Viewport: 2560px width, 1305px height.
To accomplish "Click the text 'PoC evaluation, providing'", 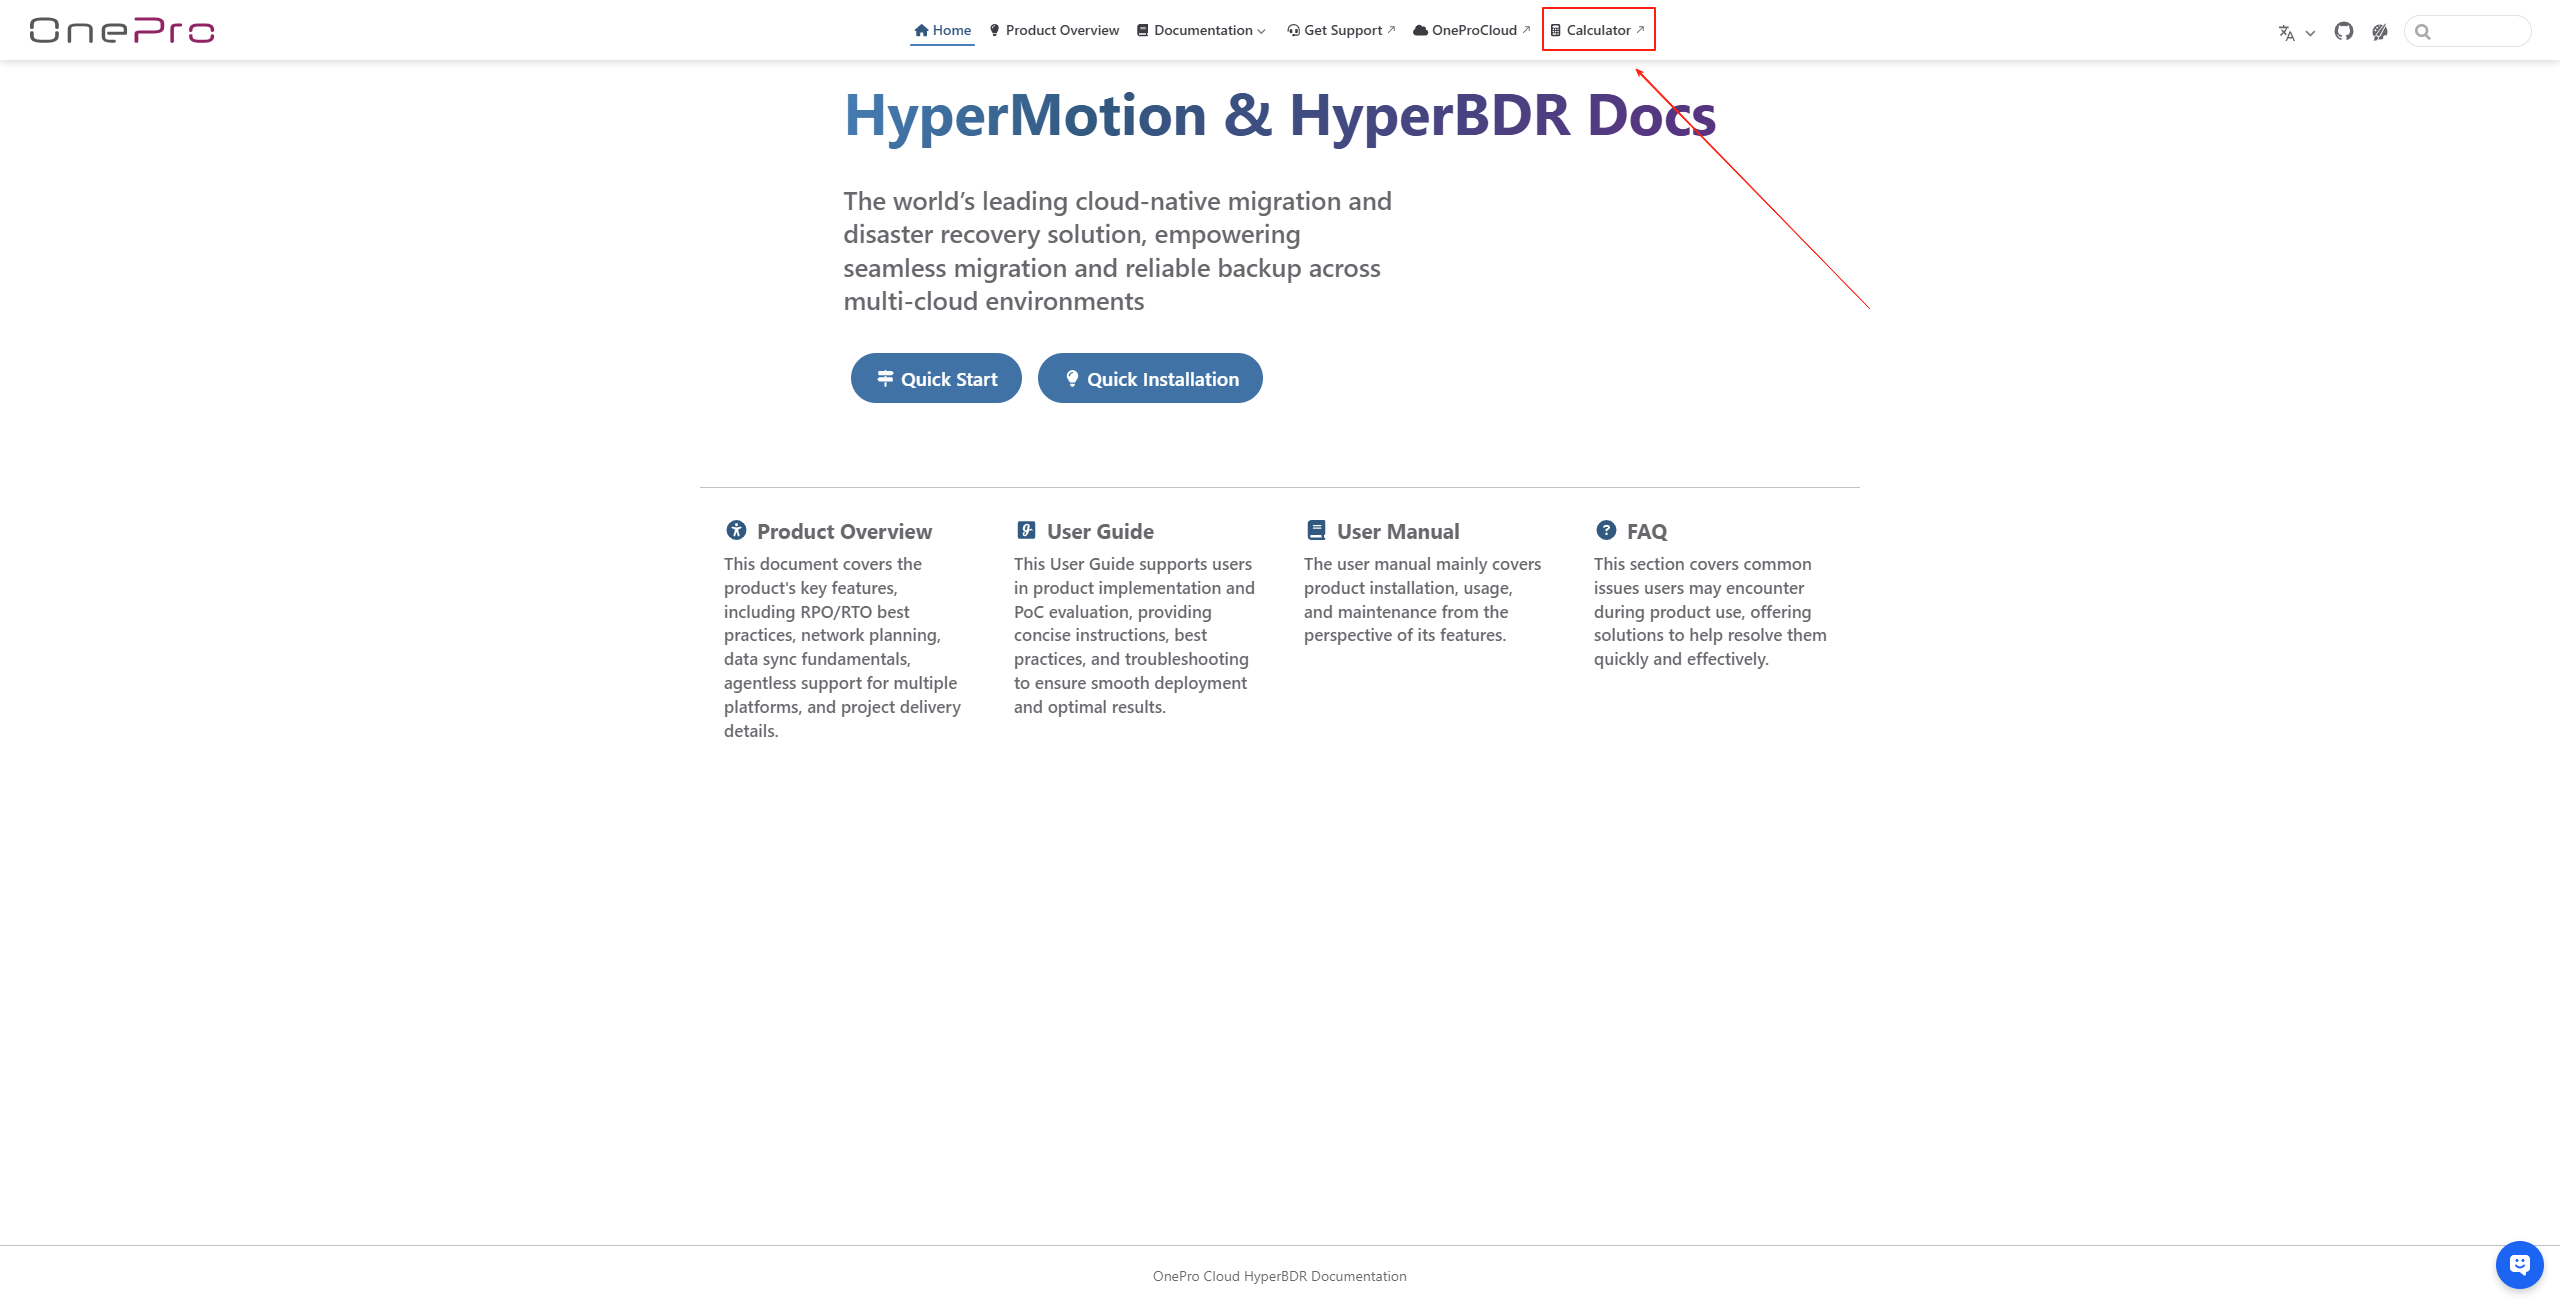I will 1112,612.
